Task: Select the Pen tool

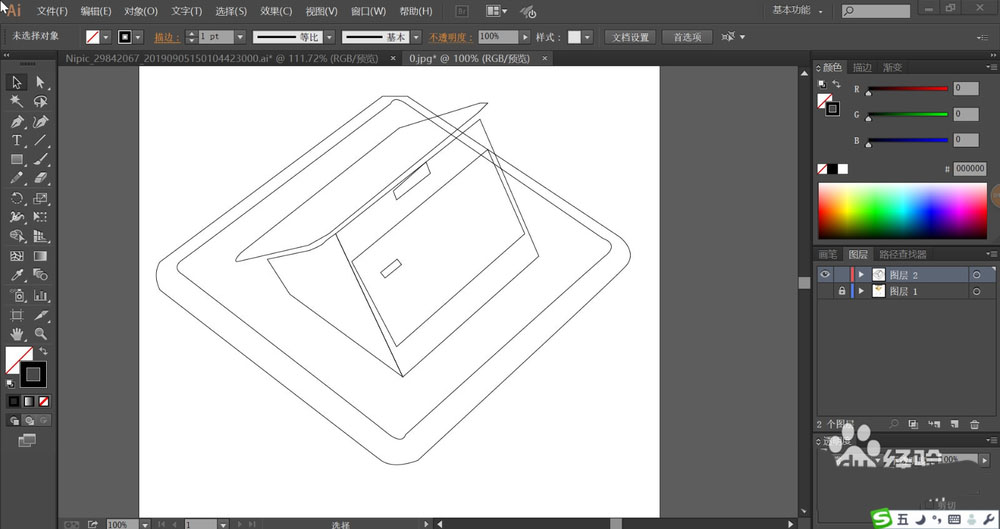Action: (x=17, y=121)
